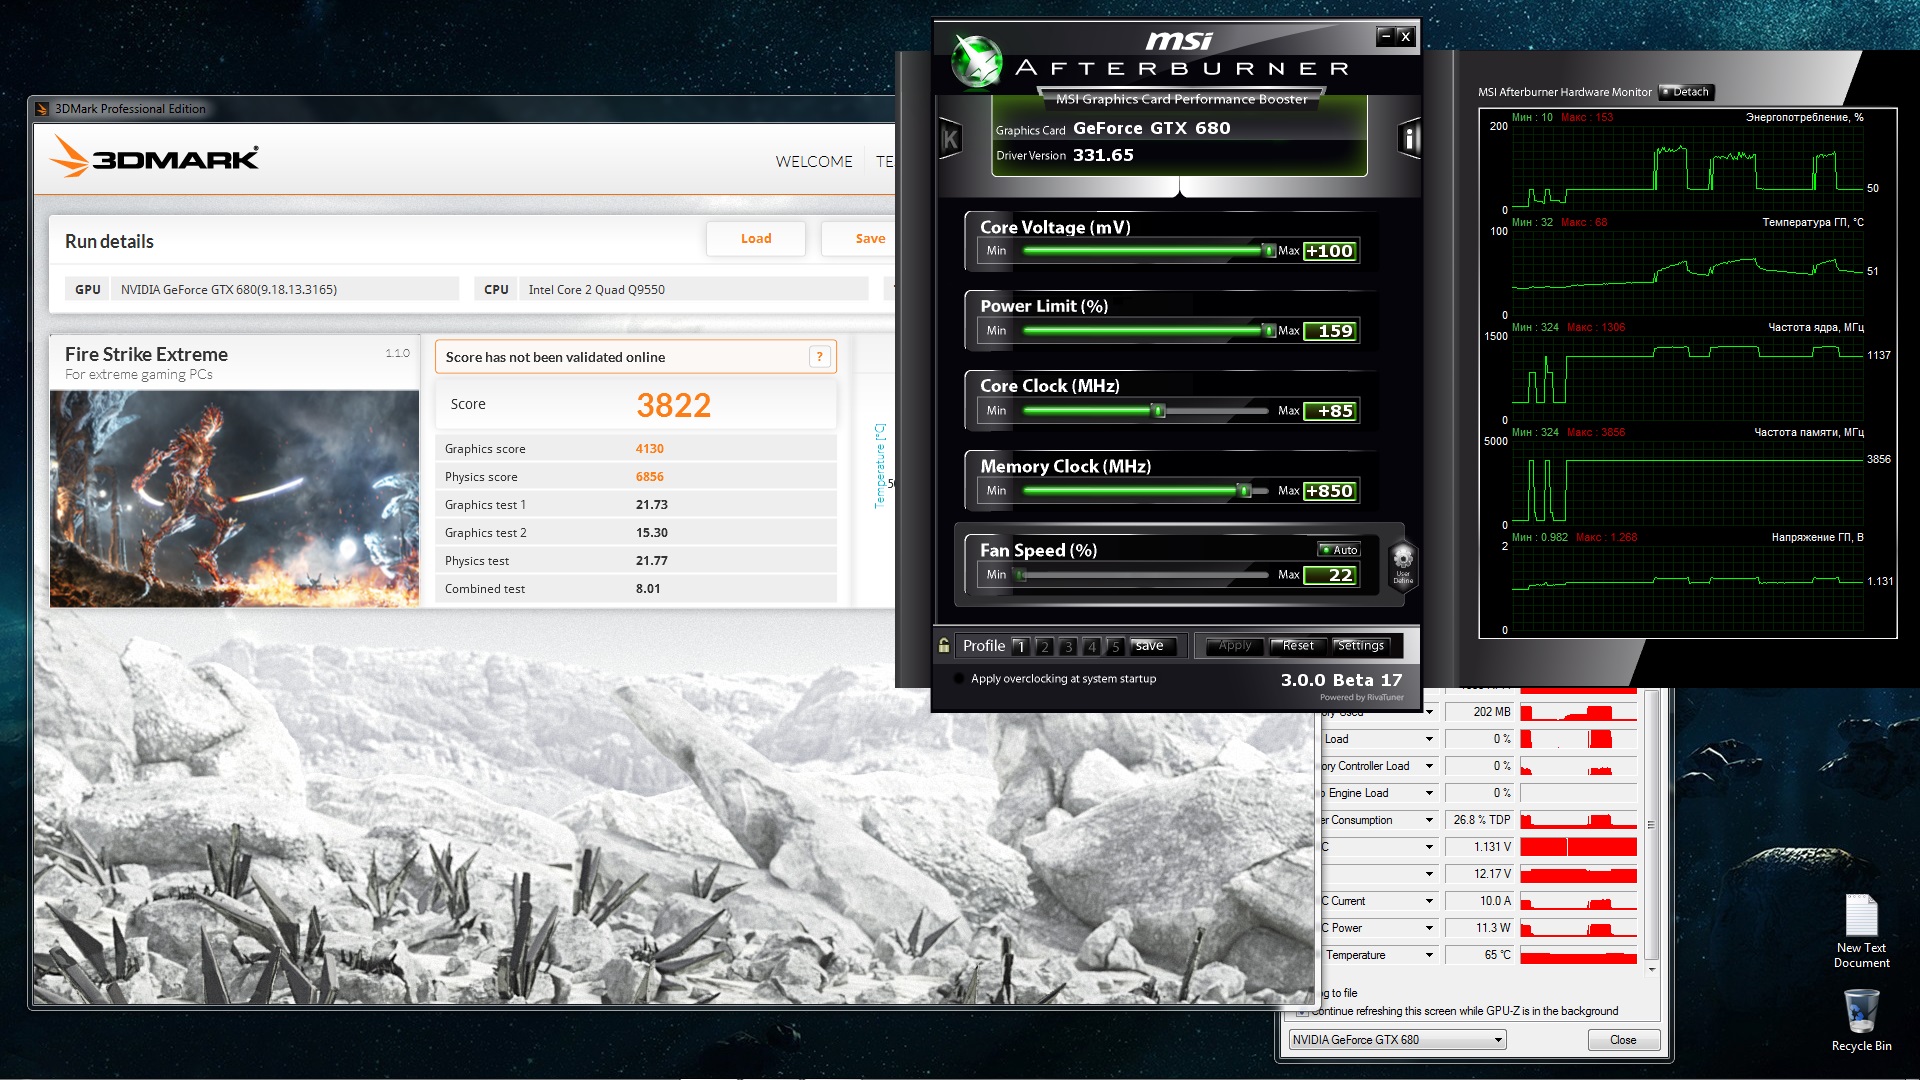
Task: Click the User Define fan gear icon
Action: (1403, 562)
